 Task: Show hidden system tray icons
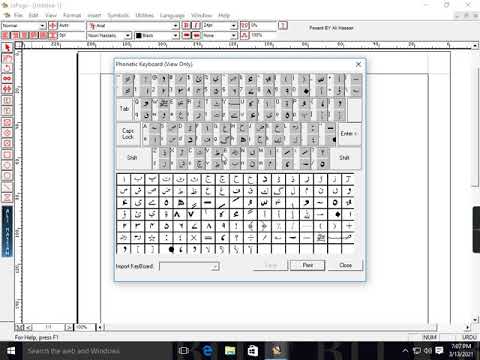click(x=405, y=351)
